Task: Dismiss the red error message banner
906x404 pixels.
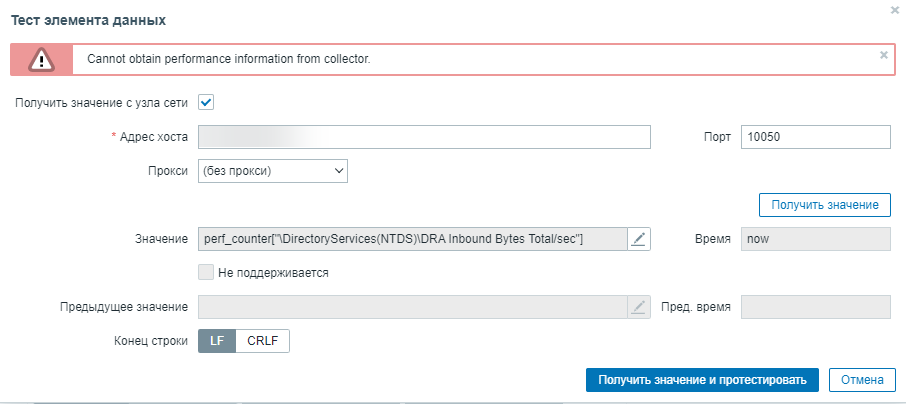Action: pos(883,55)
